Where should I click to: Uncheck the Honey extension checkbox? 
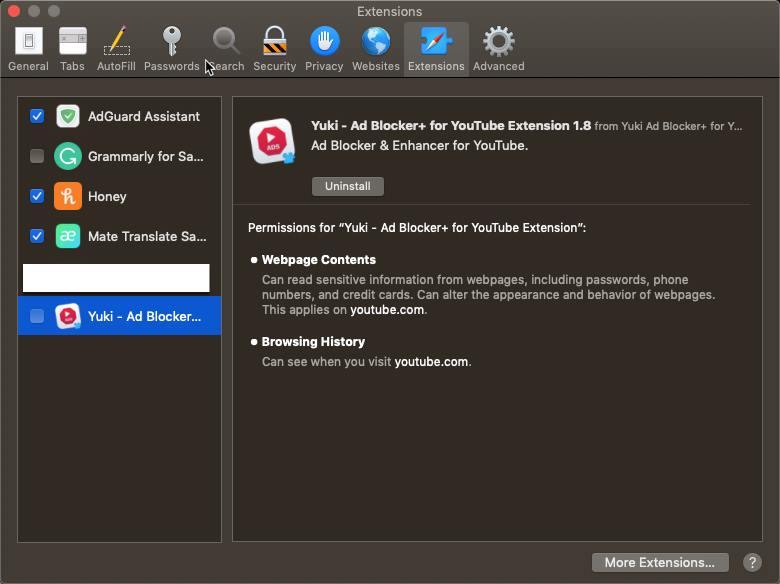[x=37, y=196]
